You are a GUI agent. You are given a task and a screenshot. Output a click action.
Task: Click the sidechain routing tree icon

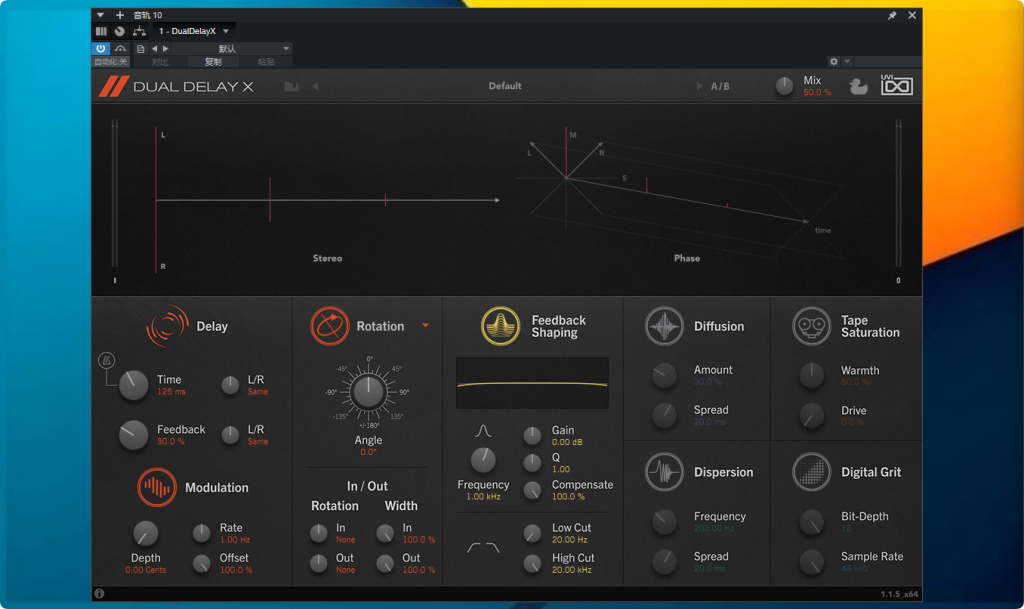pos(139,31)
